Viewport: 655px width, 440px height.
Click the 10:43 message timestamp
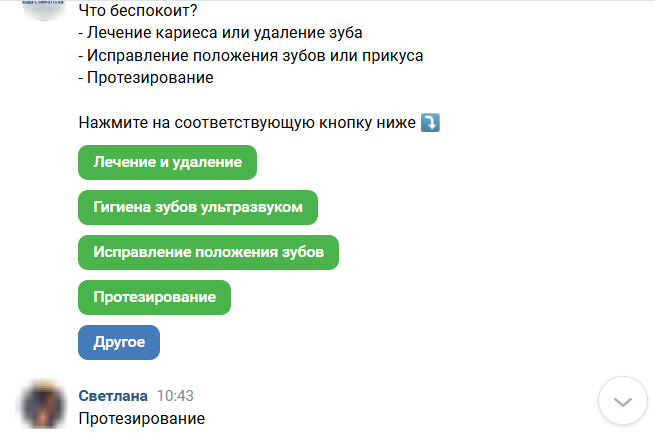[175, 396]
